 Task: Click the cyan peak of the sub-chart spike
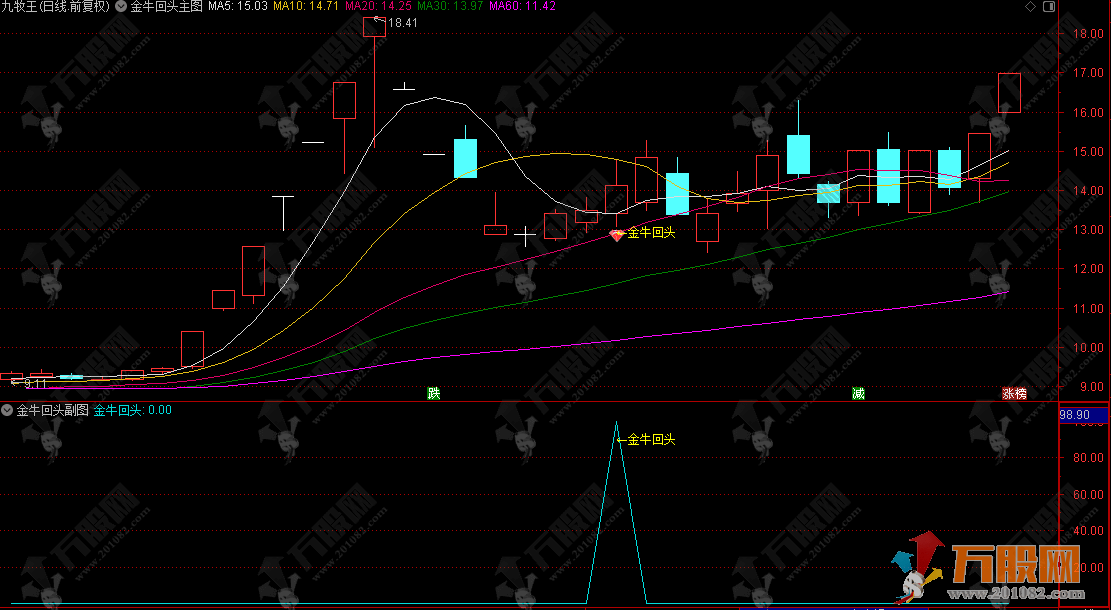pyautogui.click(x=616, y=423)
